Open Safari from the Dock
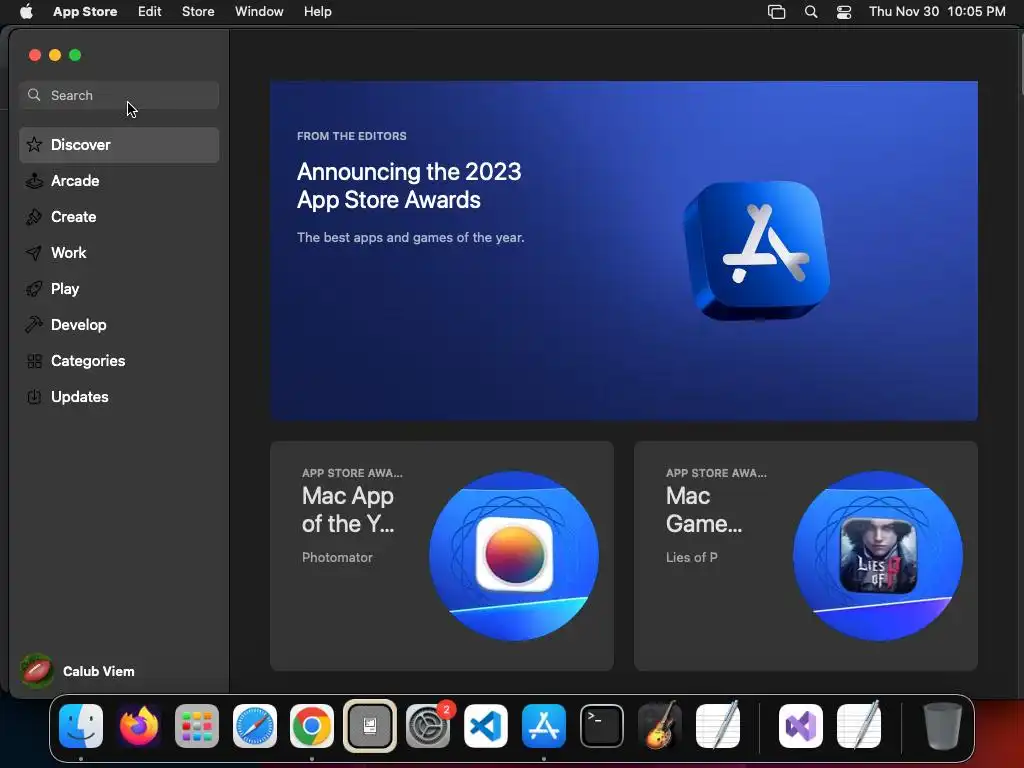Image resolution: width=1024 pixels, height=768 pixels. (x=255, y=726)
